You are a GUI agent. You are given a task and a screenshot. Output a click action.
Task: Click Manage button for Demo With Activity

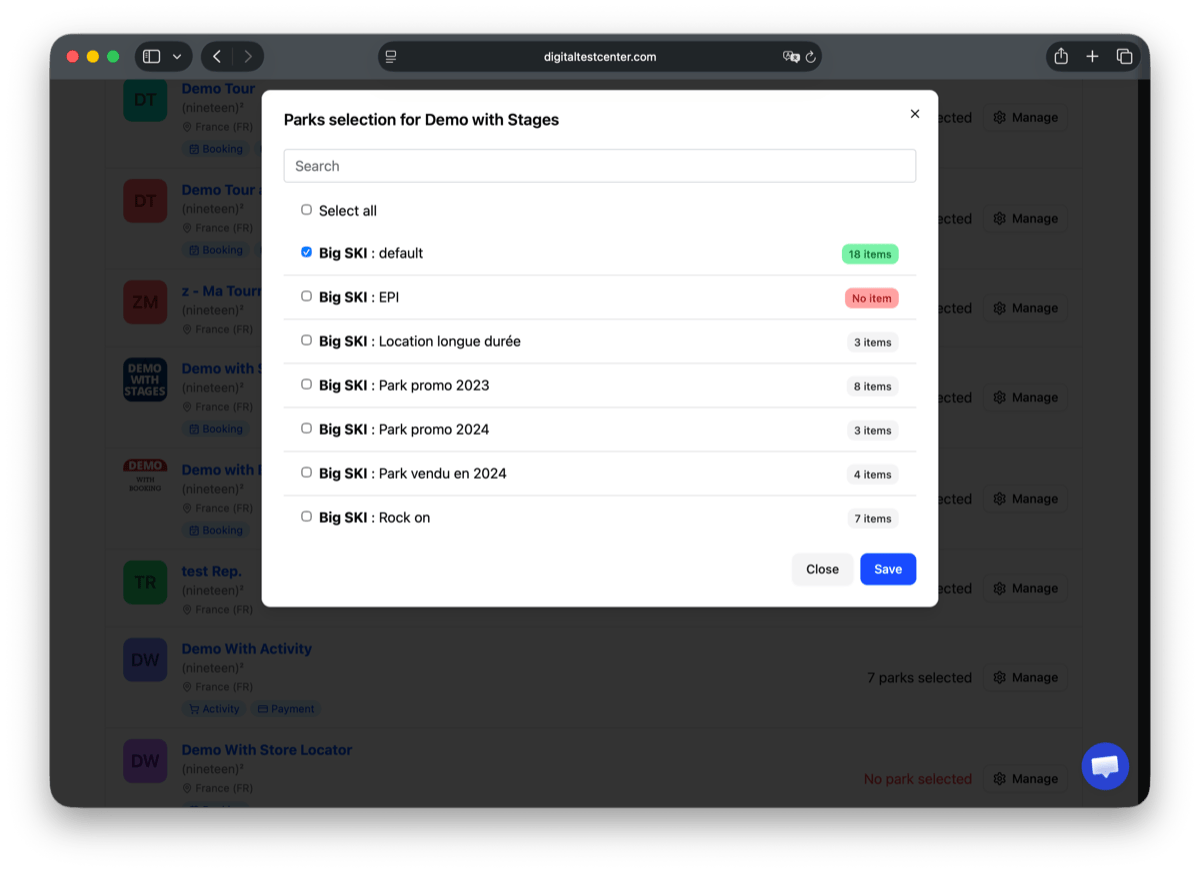click(1025, 677)
